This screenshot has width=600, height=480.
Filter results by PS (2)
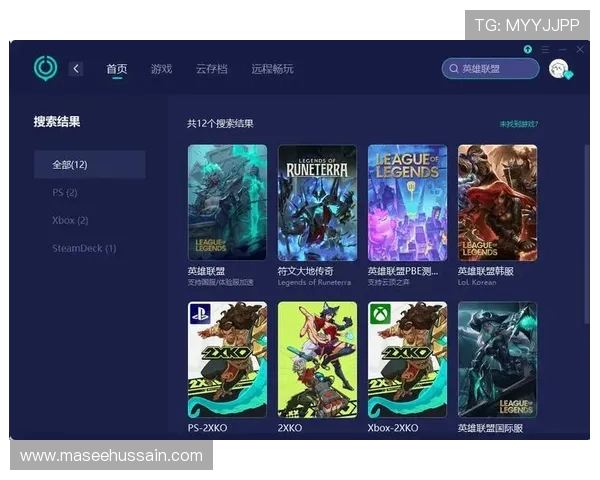click(65, 193)
